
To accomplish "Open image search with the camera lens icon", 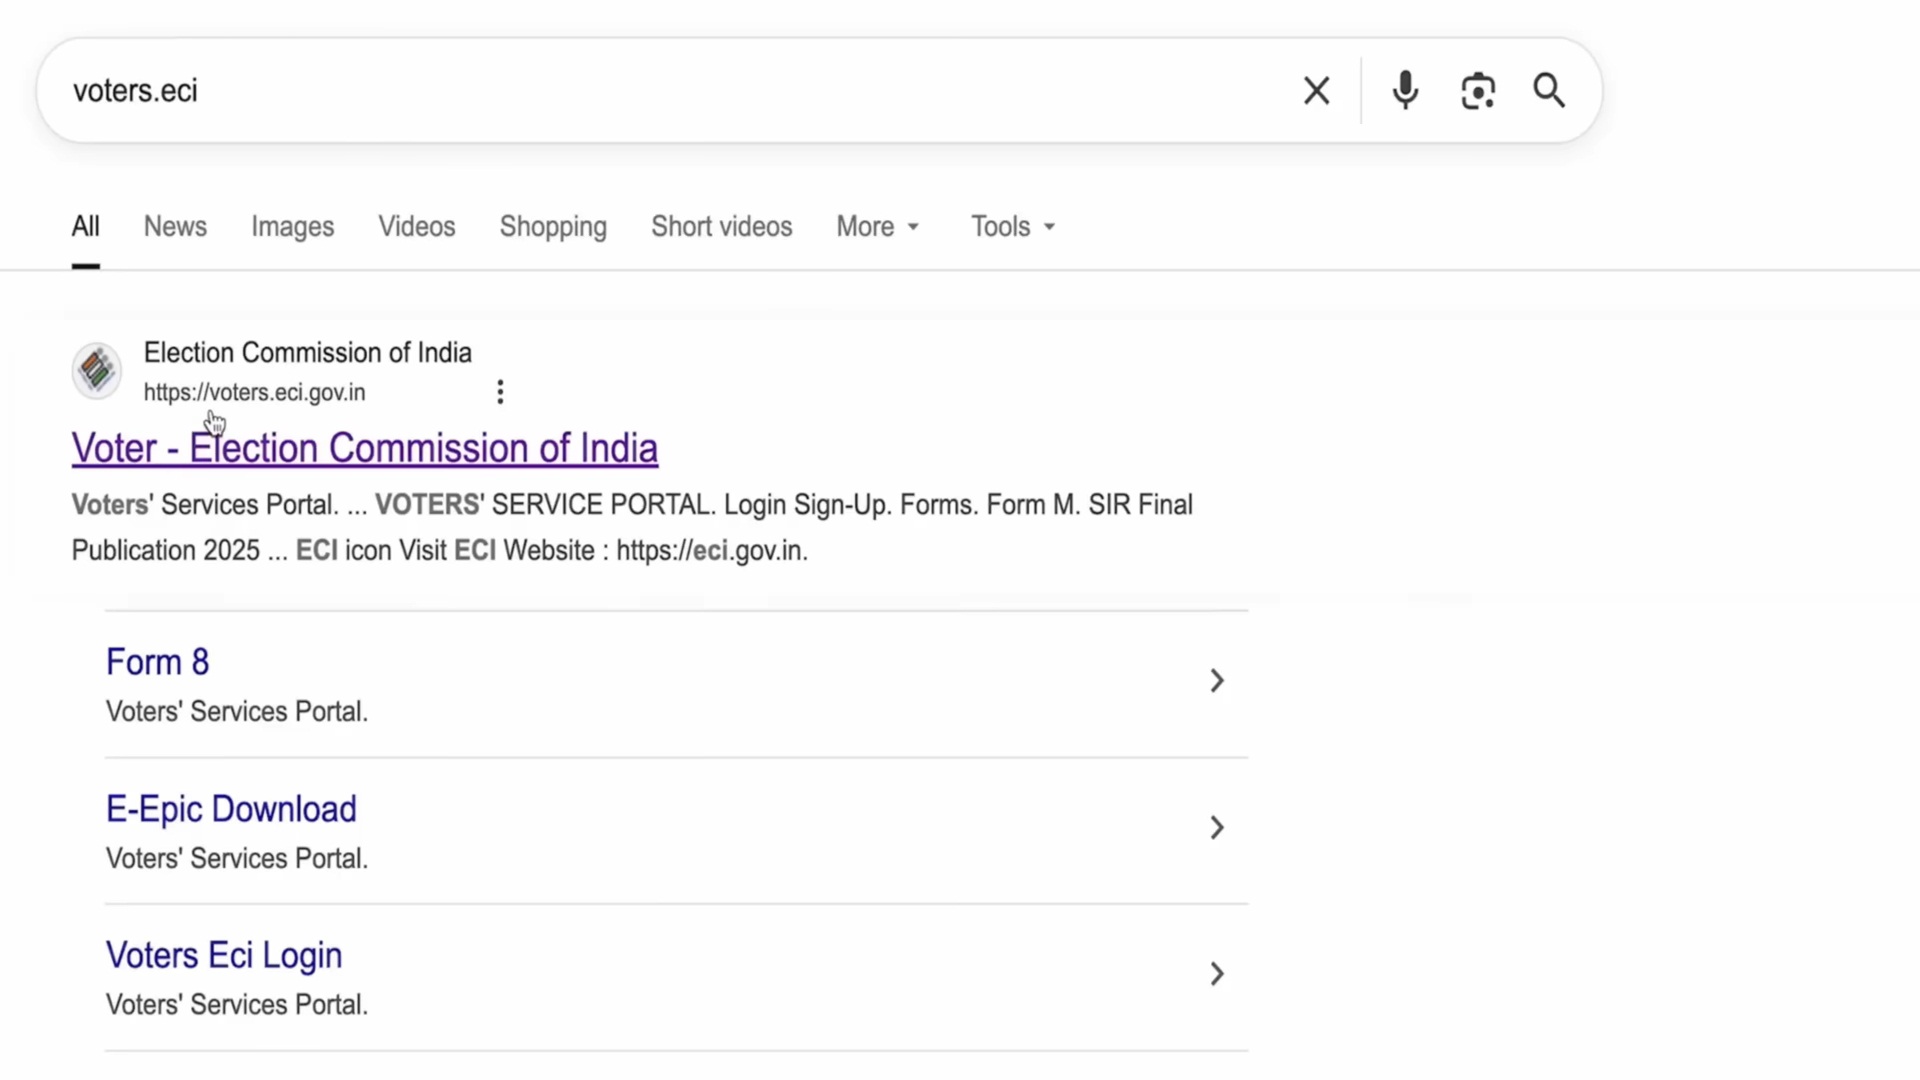I will [x=1478, y=91].
